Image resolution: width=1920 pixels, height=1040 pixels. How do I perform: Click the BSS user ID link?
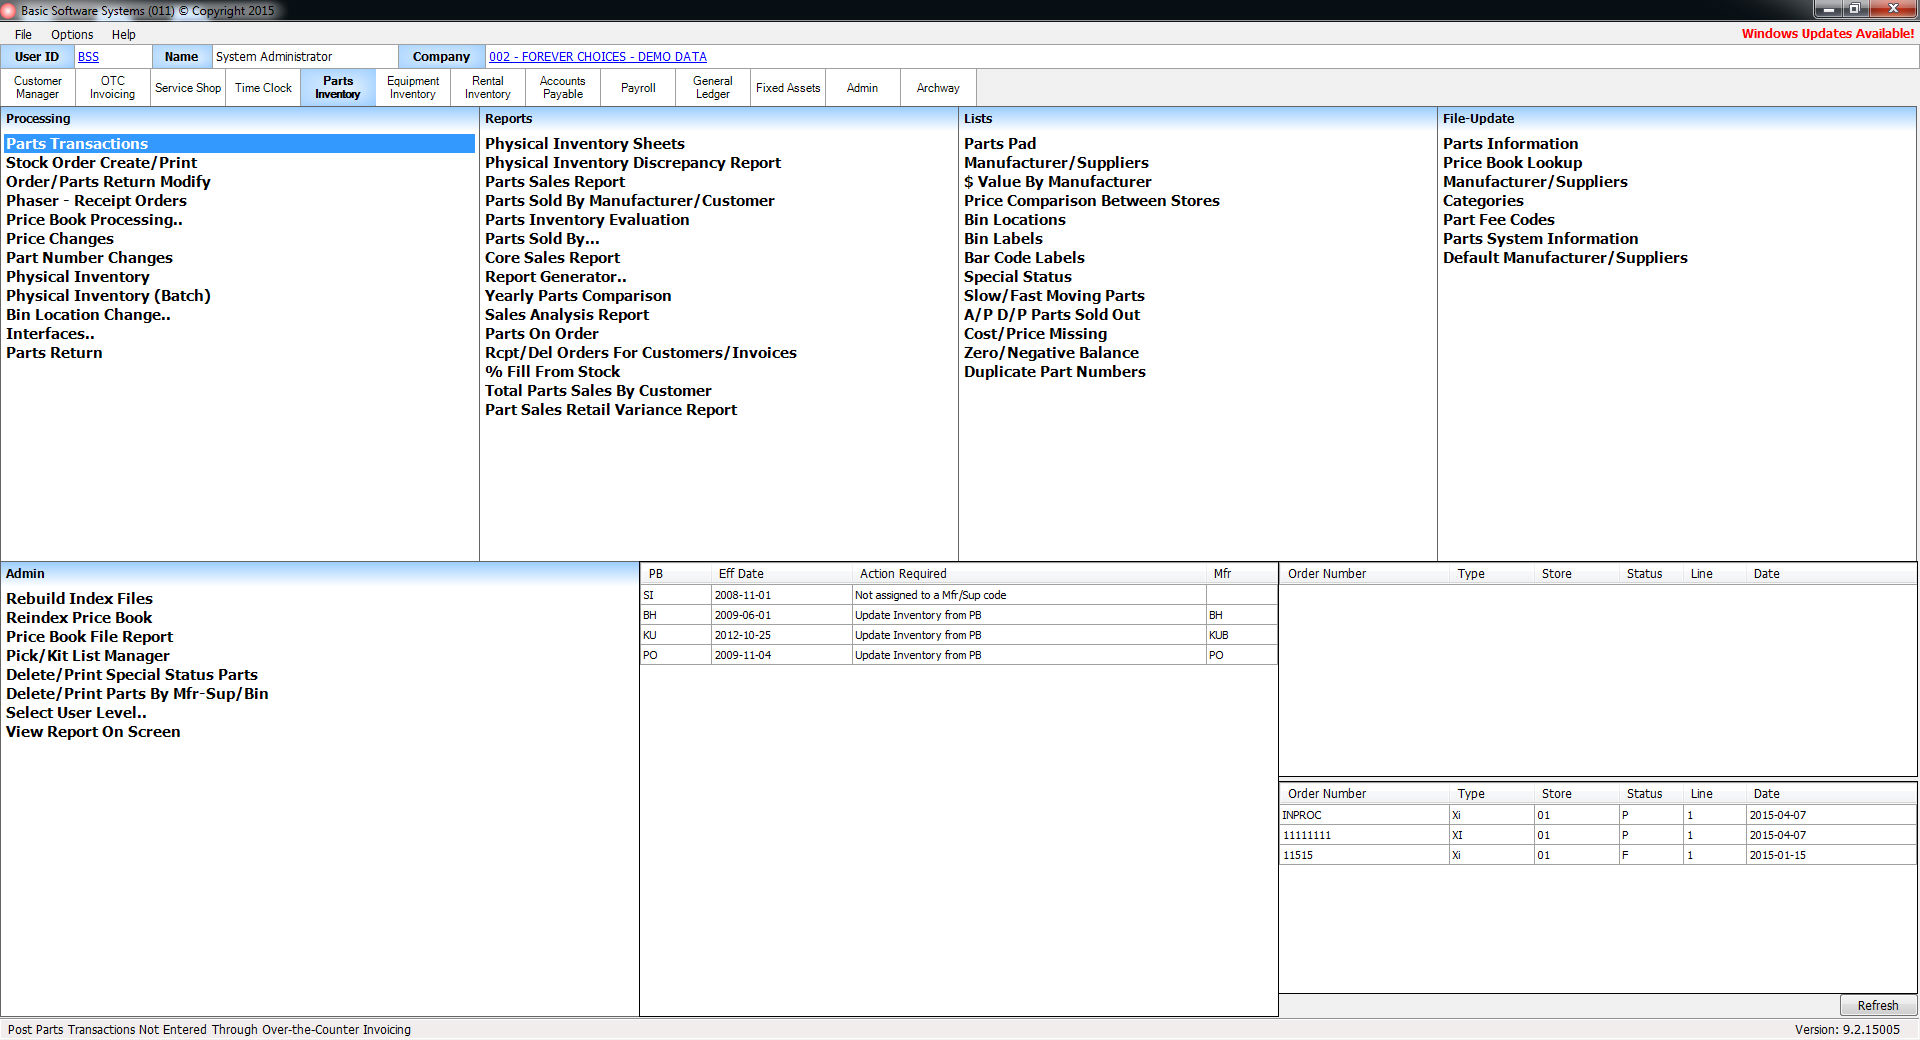pos(88,57)
